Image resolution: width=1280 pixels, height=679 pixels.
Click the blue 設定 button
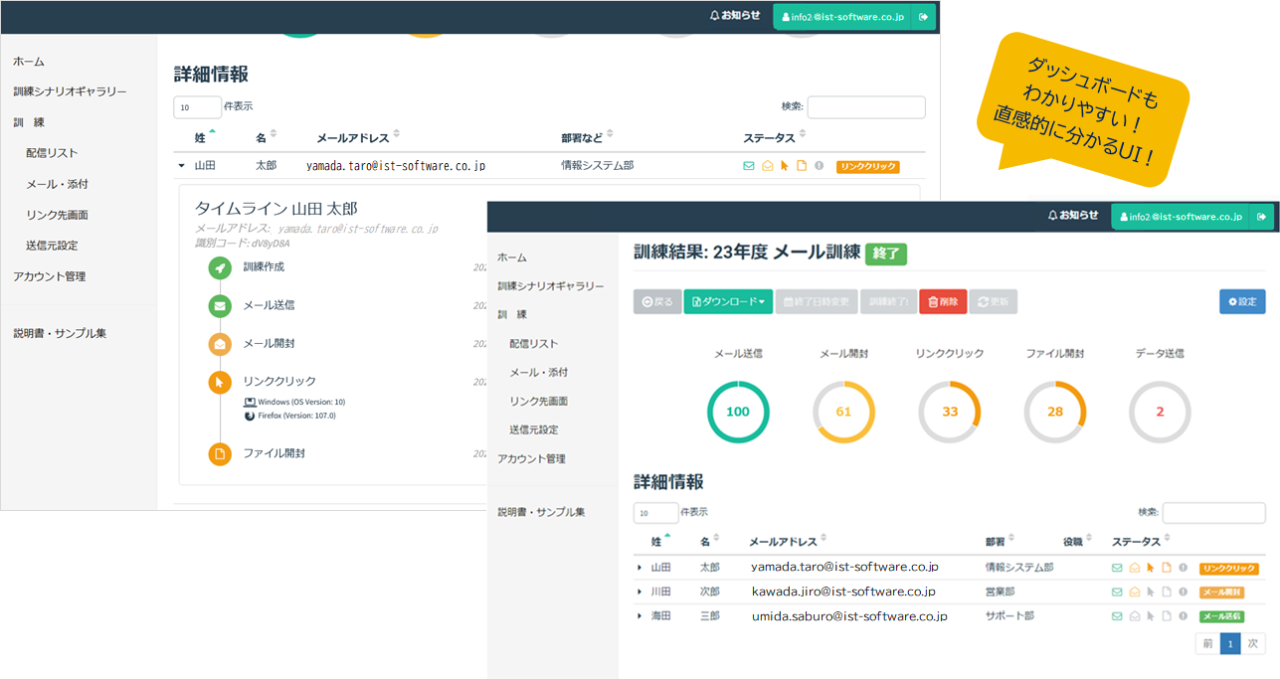(x=1242, y=301)
